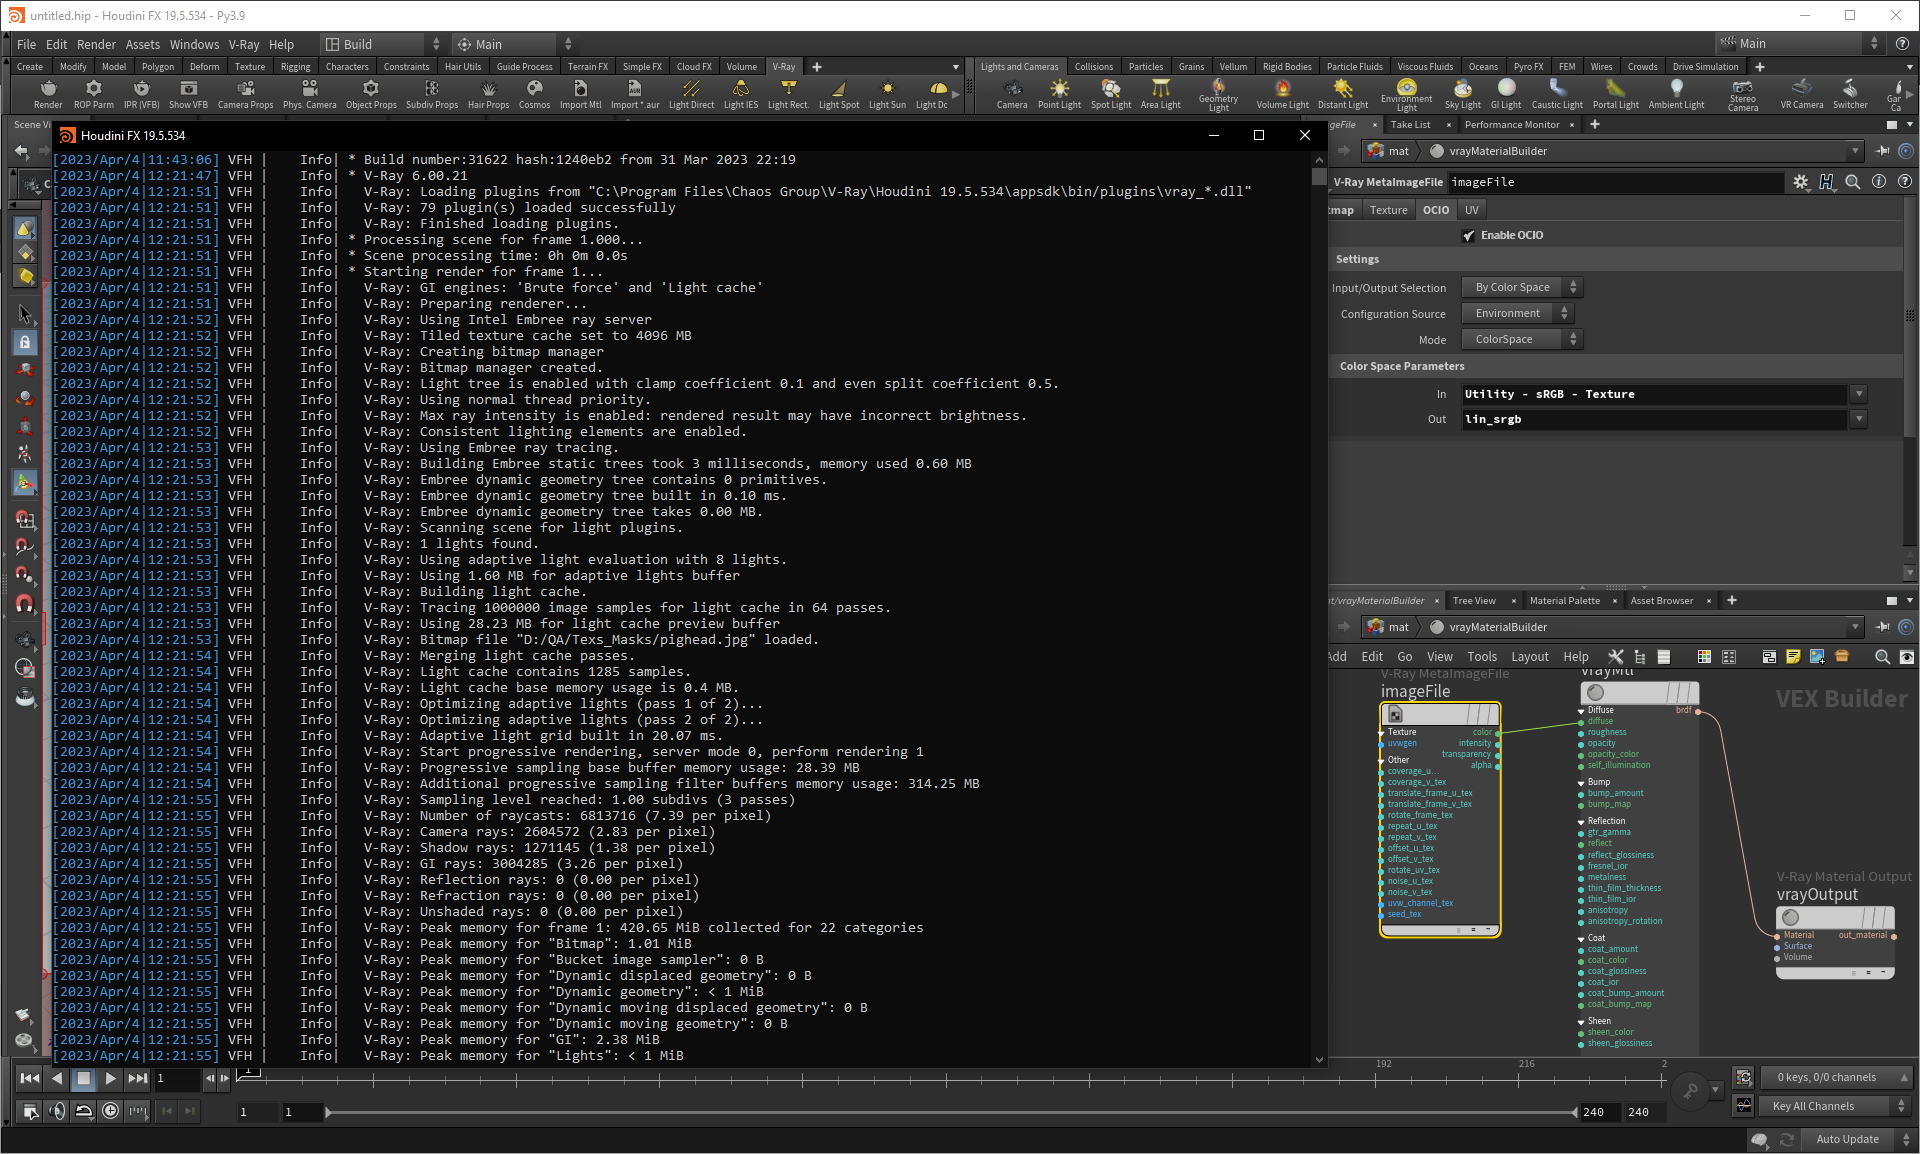The width and height of the screenshot is (1920, 1154).
Task: Click the playback range slider bar
Action: pos(952,1112)
